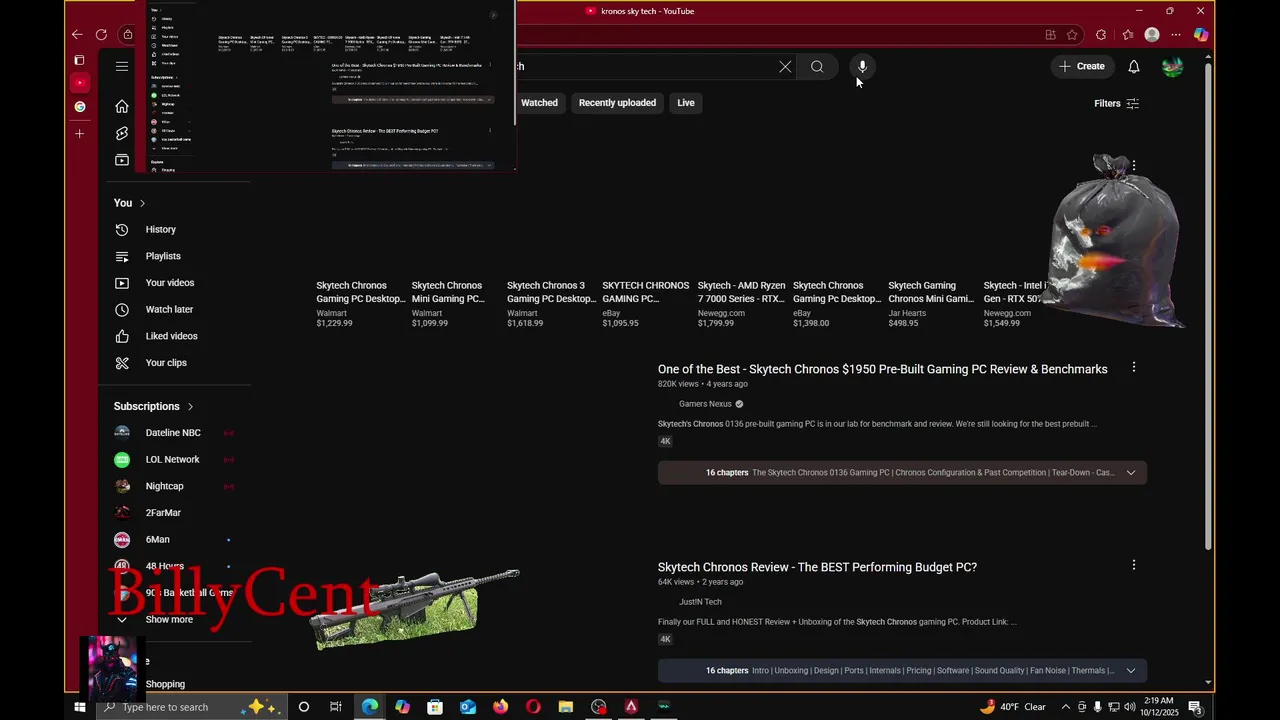The image size is (1280, 720).
Task: Expand the You section chevron
Action: point(142,203)
